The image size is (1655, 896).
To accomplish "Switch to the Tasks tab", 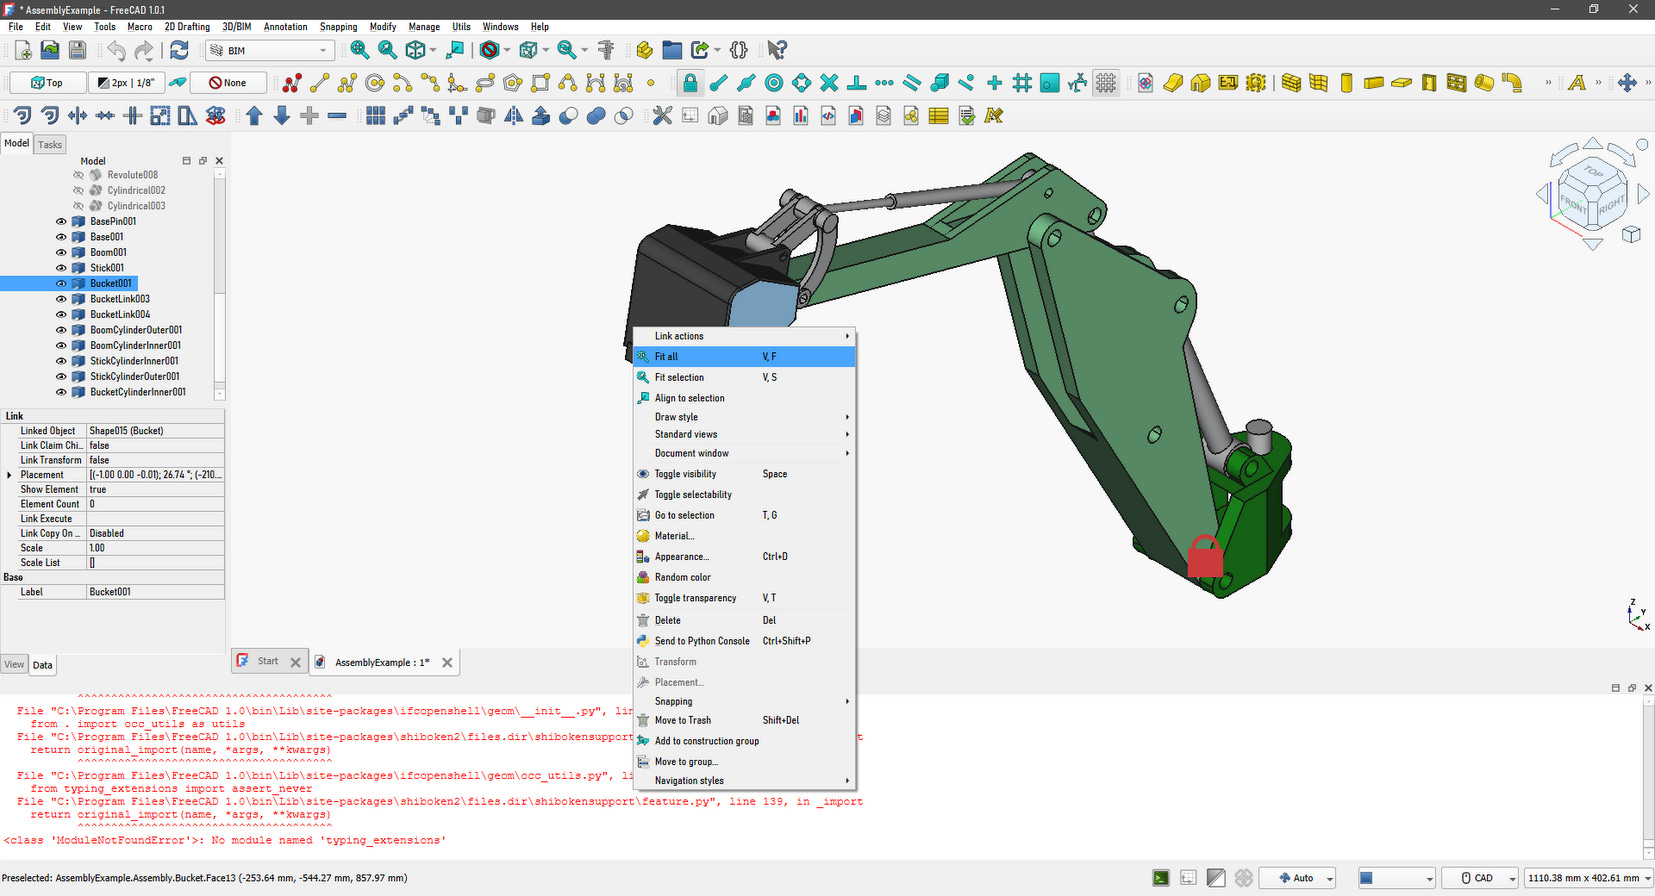I will point(50,145).
